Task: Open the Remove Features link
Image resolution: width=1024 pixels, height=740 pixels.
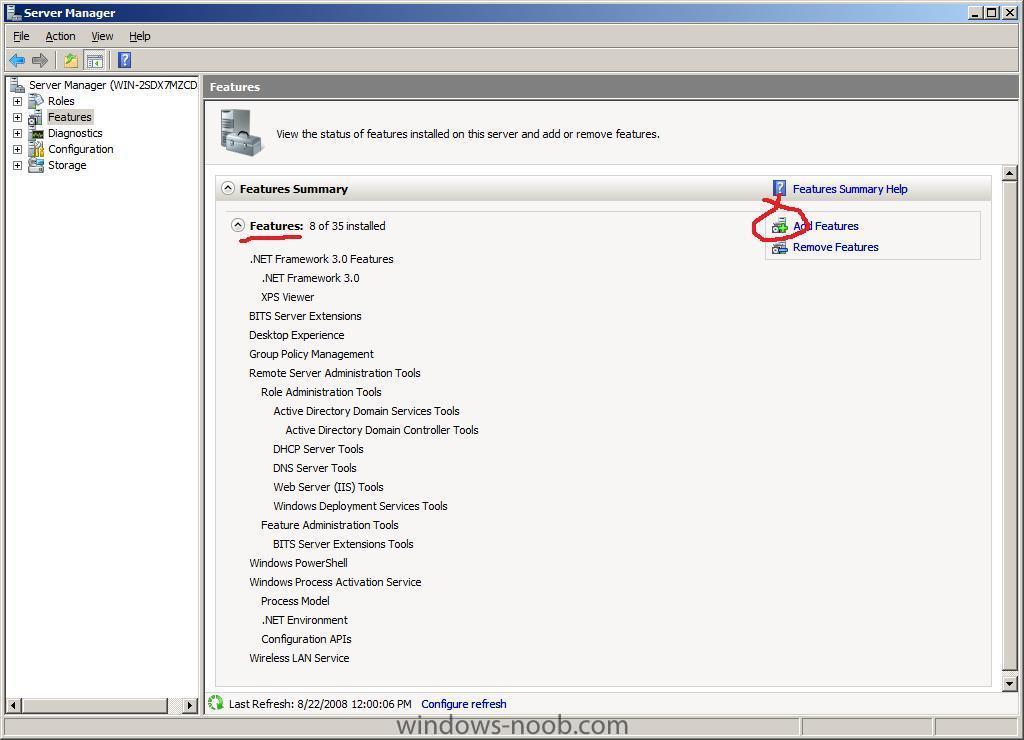Action: click(x=835, y=247)
